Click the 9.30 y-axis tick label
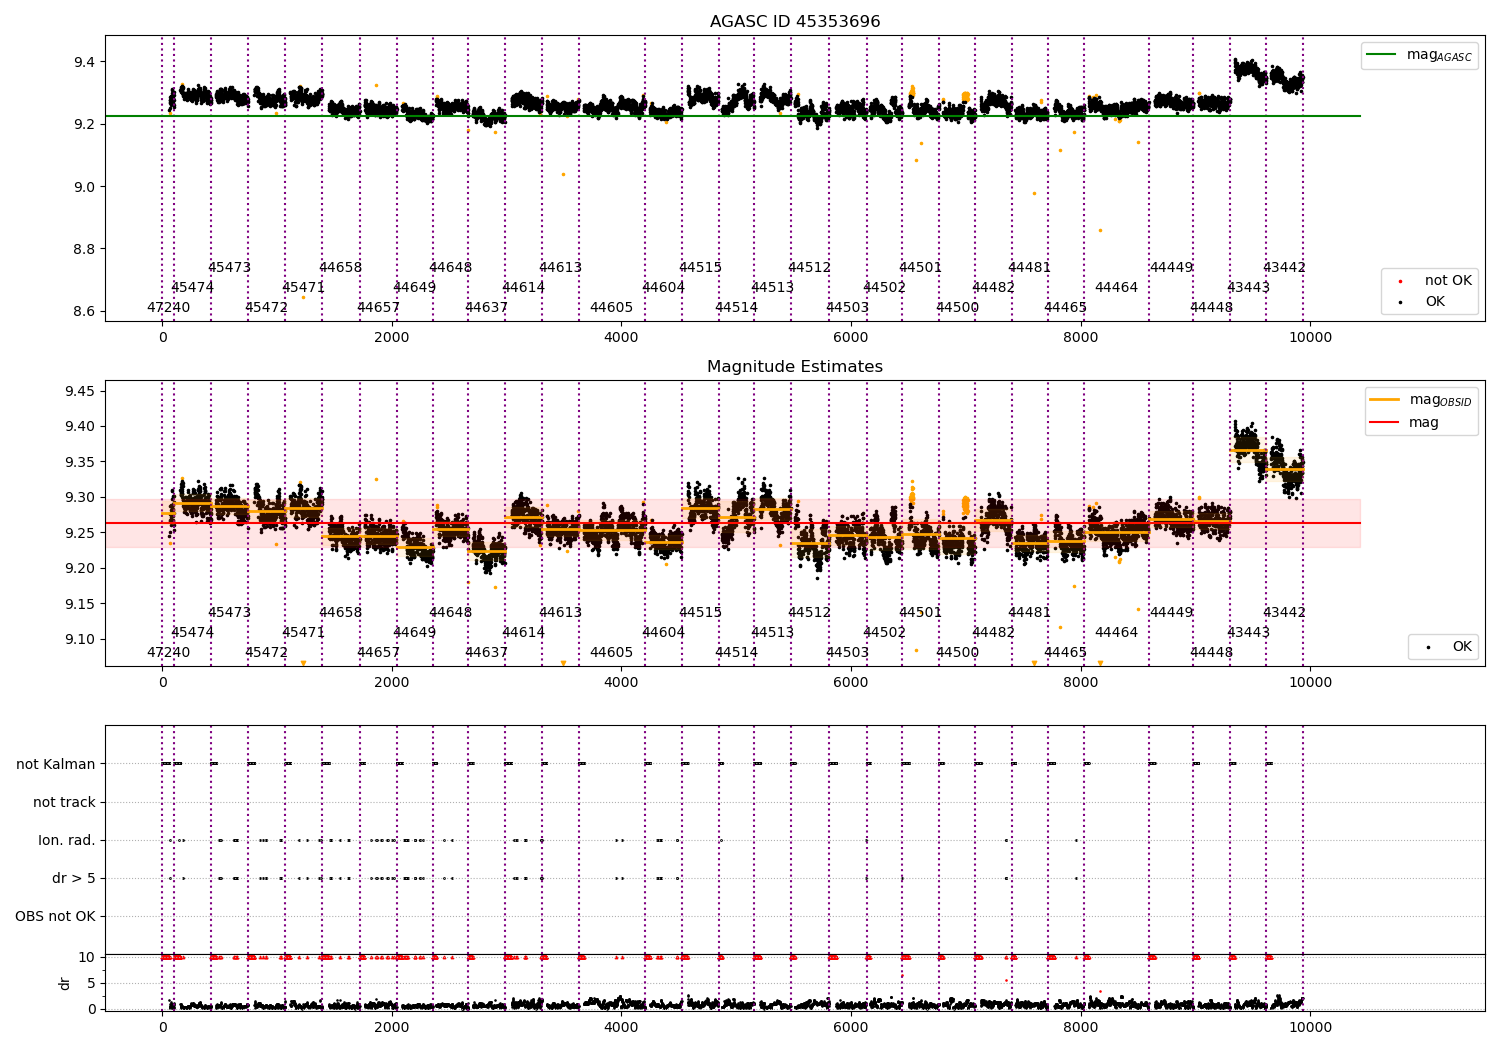The image size is (1500, 1050). [x=80, y=497]
